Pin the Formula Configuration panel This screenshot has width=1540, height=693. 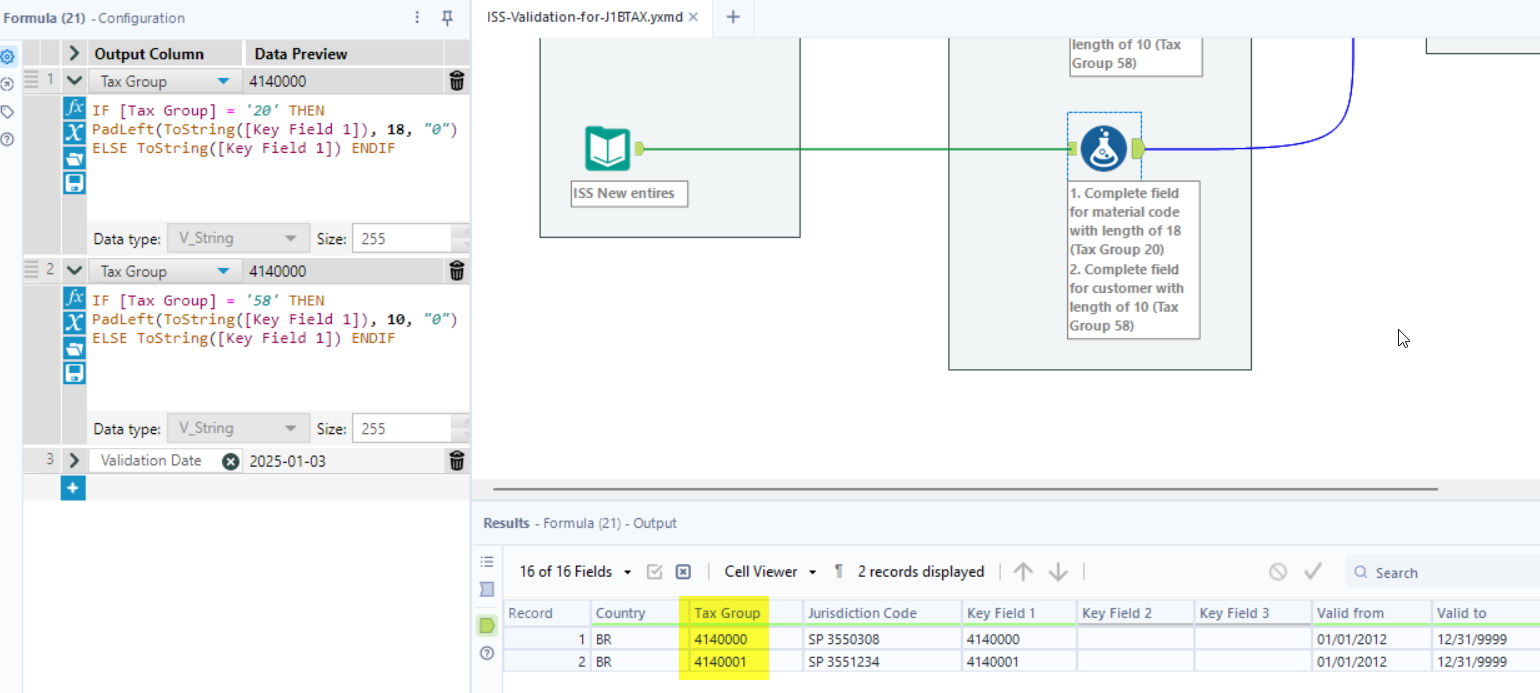click(x=446, y=18)
